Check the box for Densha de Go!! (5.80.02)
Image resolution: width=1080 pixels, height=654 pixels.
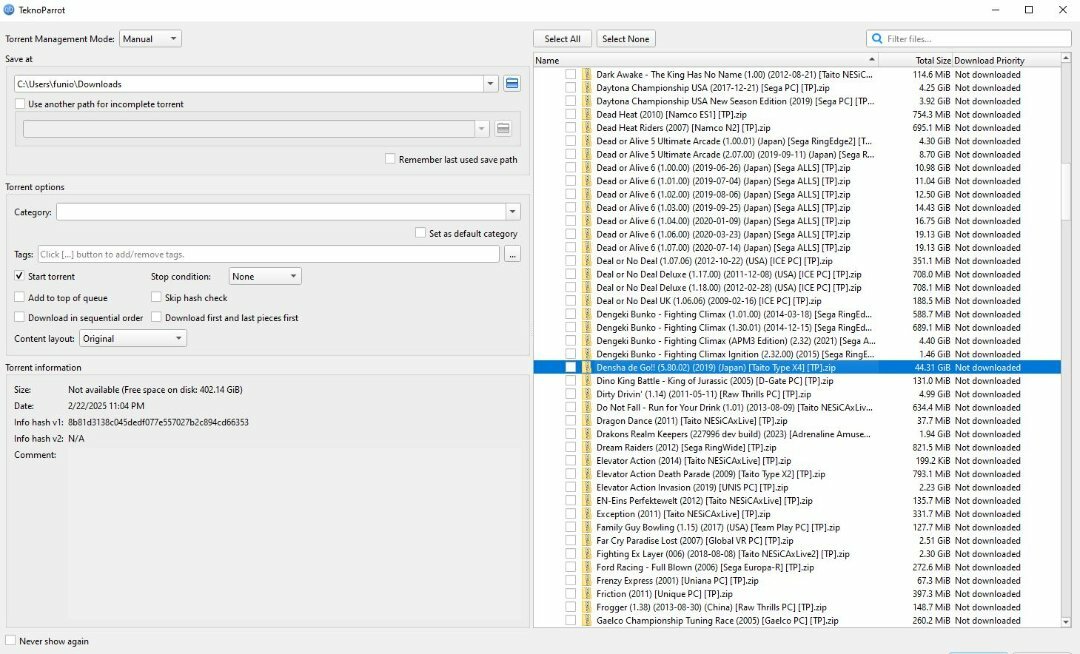[x=570, y=368]
